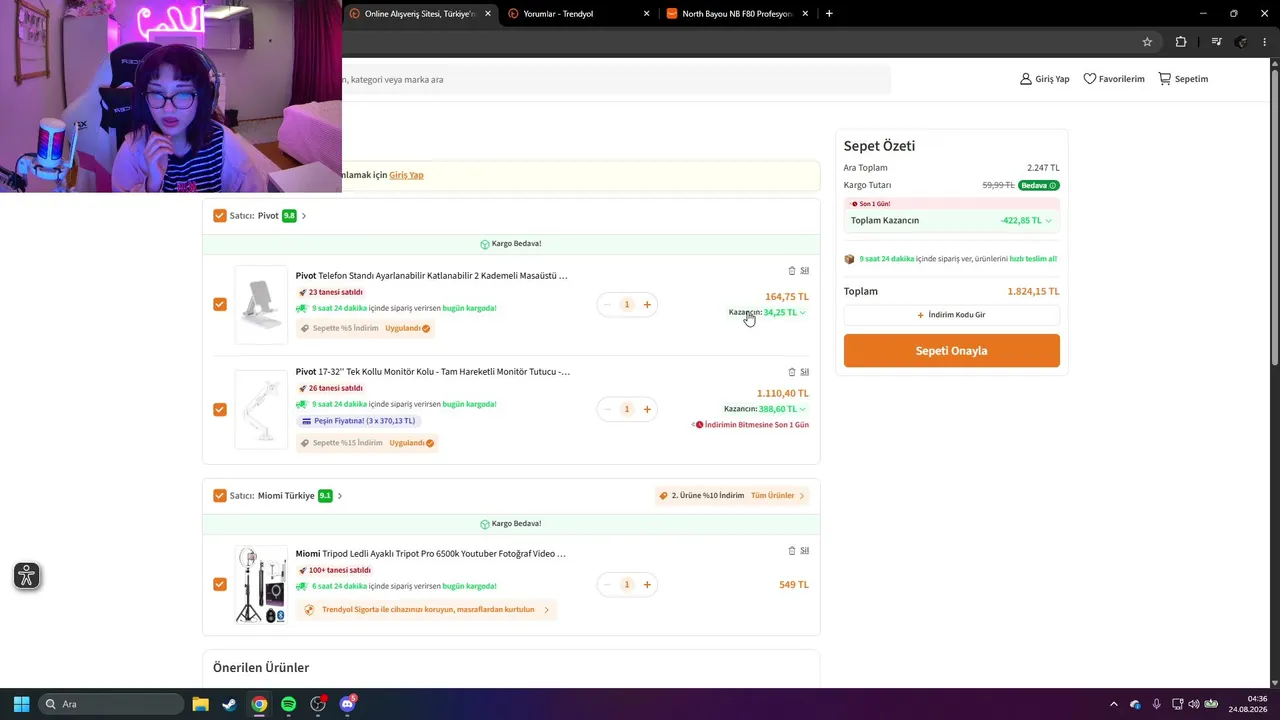The image size is (1280, 720).
Task: Open Pivot Telefon Standı product title
Action: click(431, 276)
